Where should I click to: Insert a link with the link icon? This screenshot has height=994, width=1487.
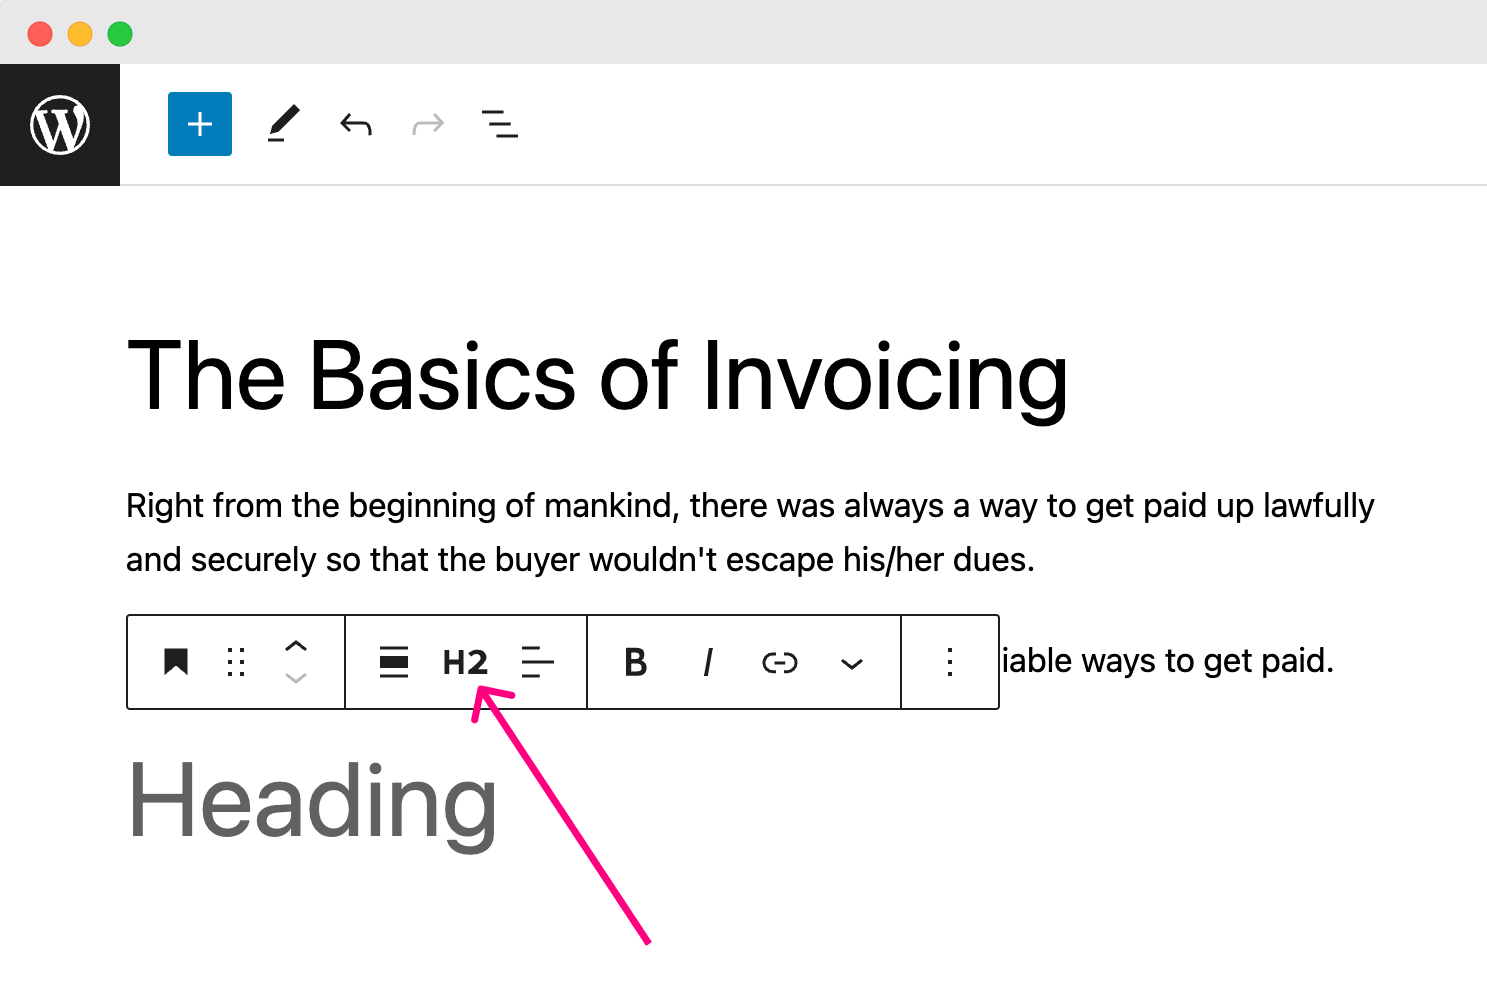click(780, 662)
